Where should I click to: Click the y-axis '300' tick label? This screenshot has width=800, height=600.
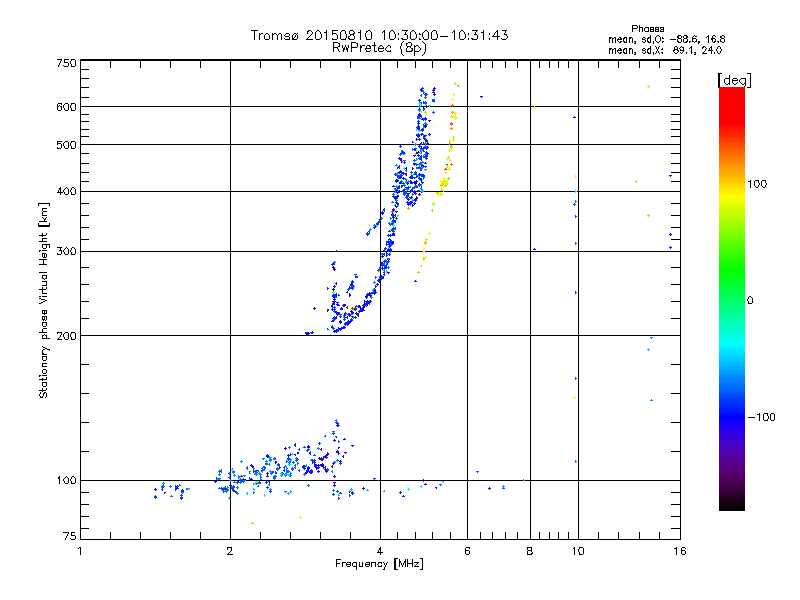tap(66, 252)
